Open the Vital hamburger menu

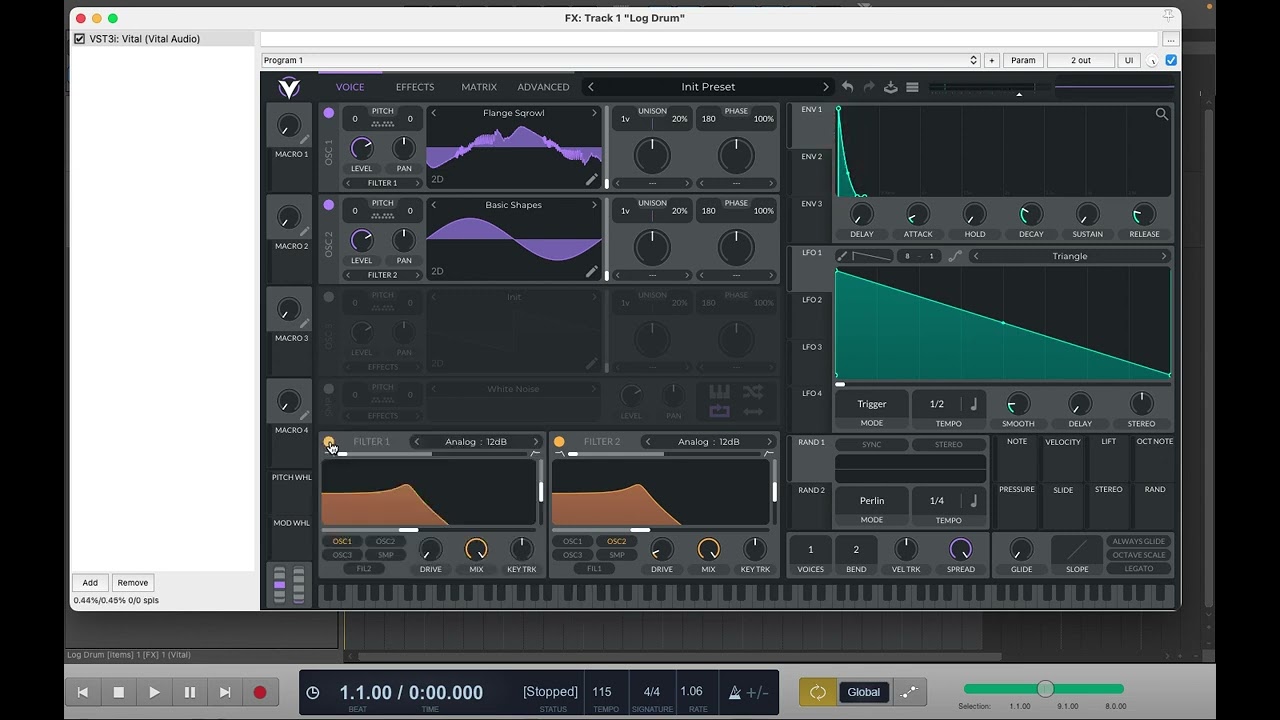(x=912, y=87)
